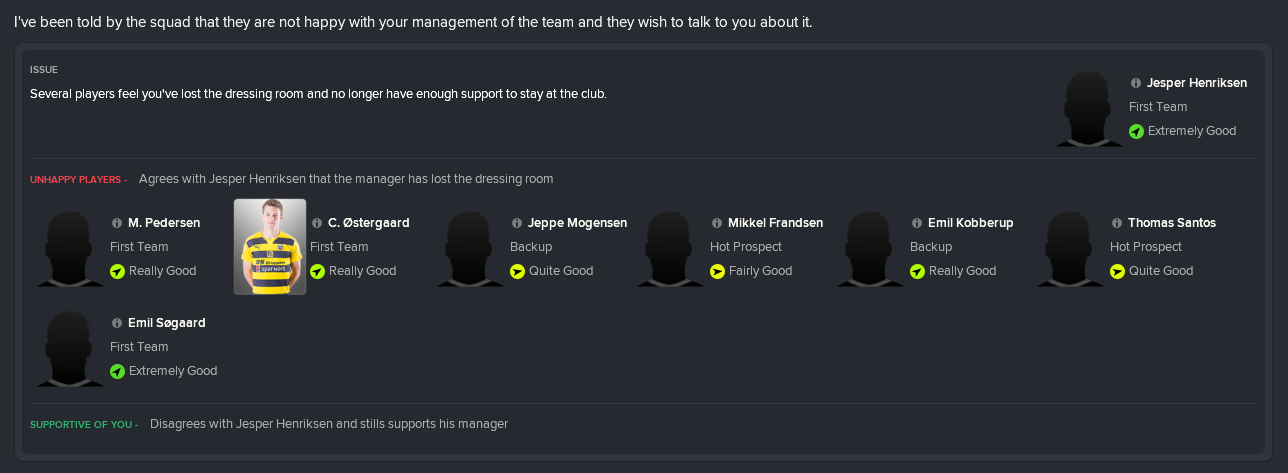Select the Mikkel Frandsen name link
Screen dimensions: 1288x473
(x=776, y=223)
